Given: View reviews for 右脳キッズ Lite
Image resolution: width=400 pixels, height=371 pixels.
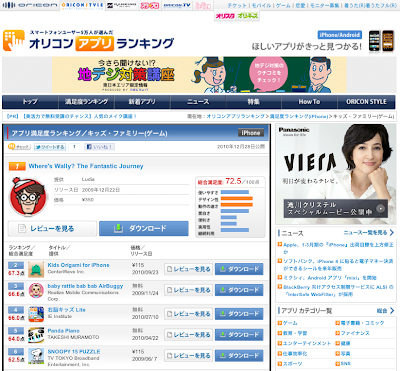Looking at the screenshot, I should tap(189, 314).
